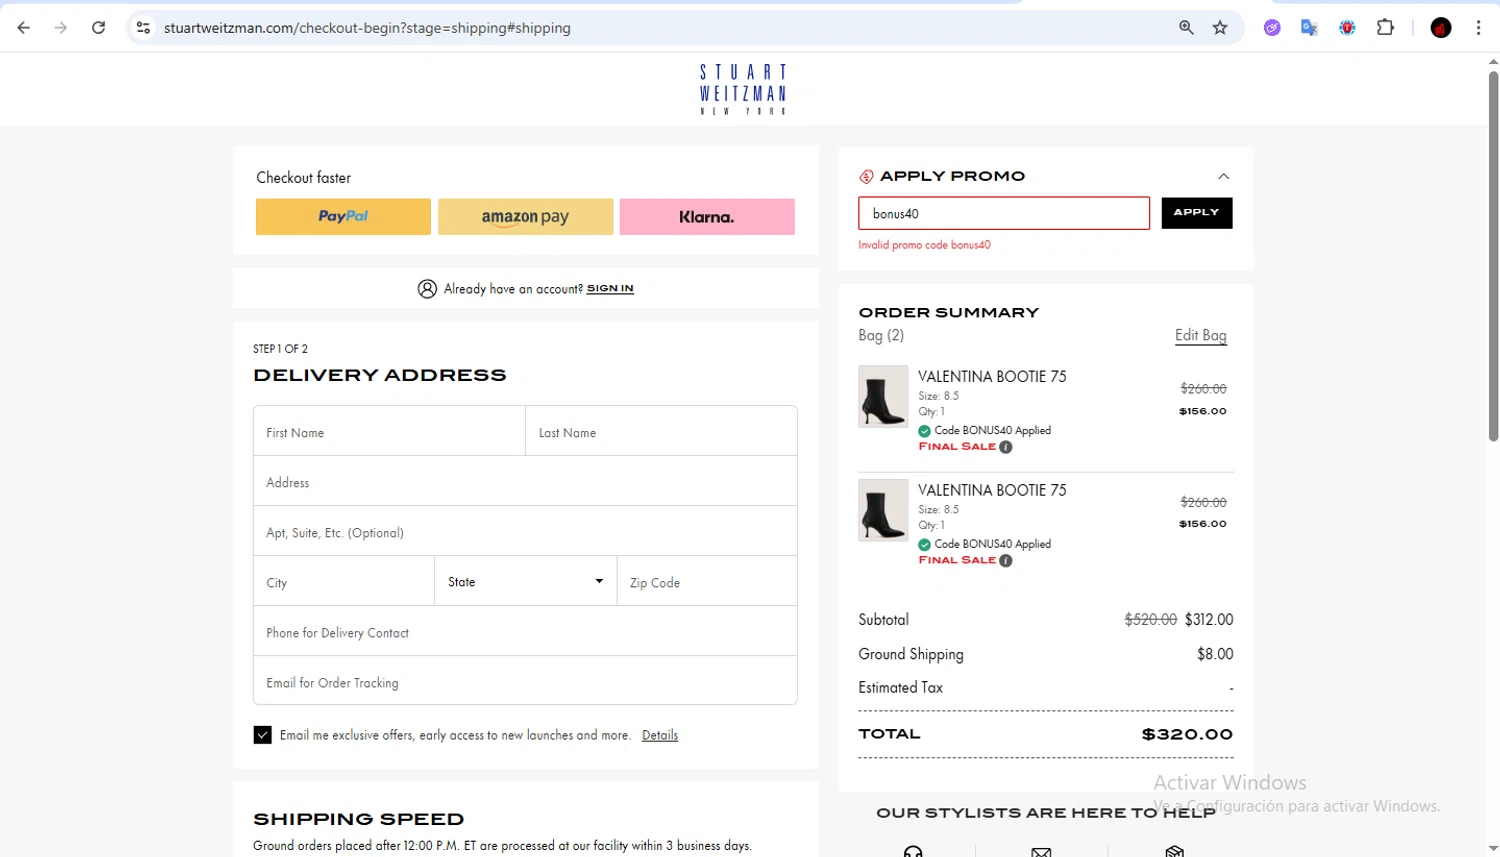Go forward in browser history

[x=61, y=28]
